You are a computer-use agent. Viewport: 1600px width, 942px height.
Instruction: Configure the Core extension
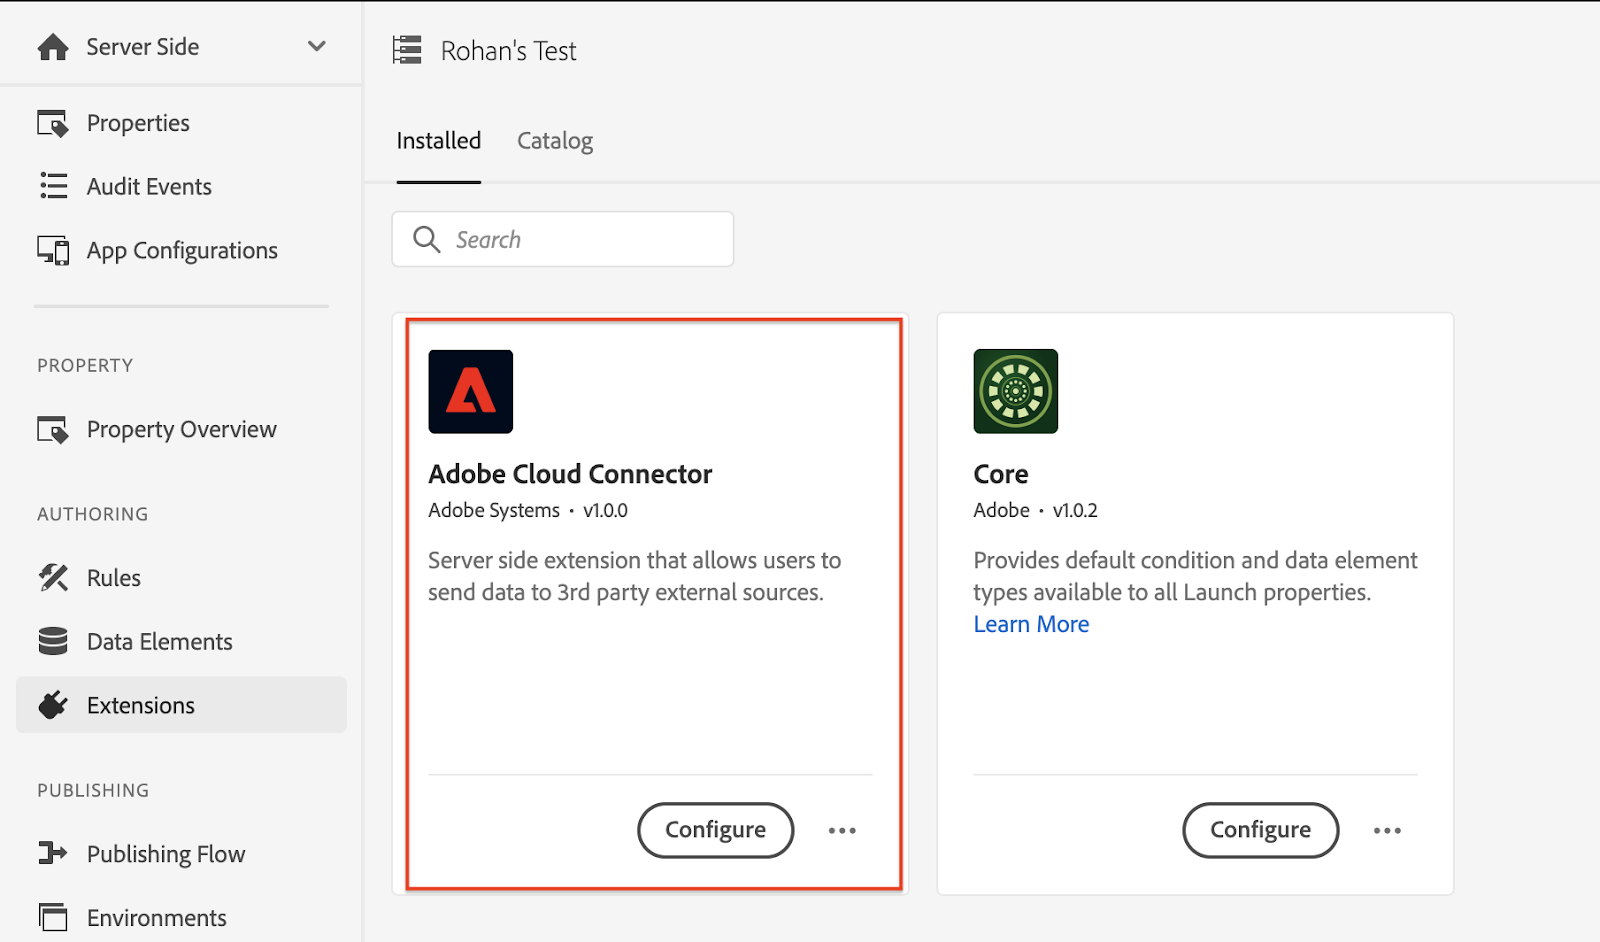1260,830
